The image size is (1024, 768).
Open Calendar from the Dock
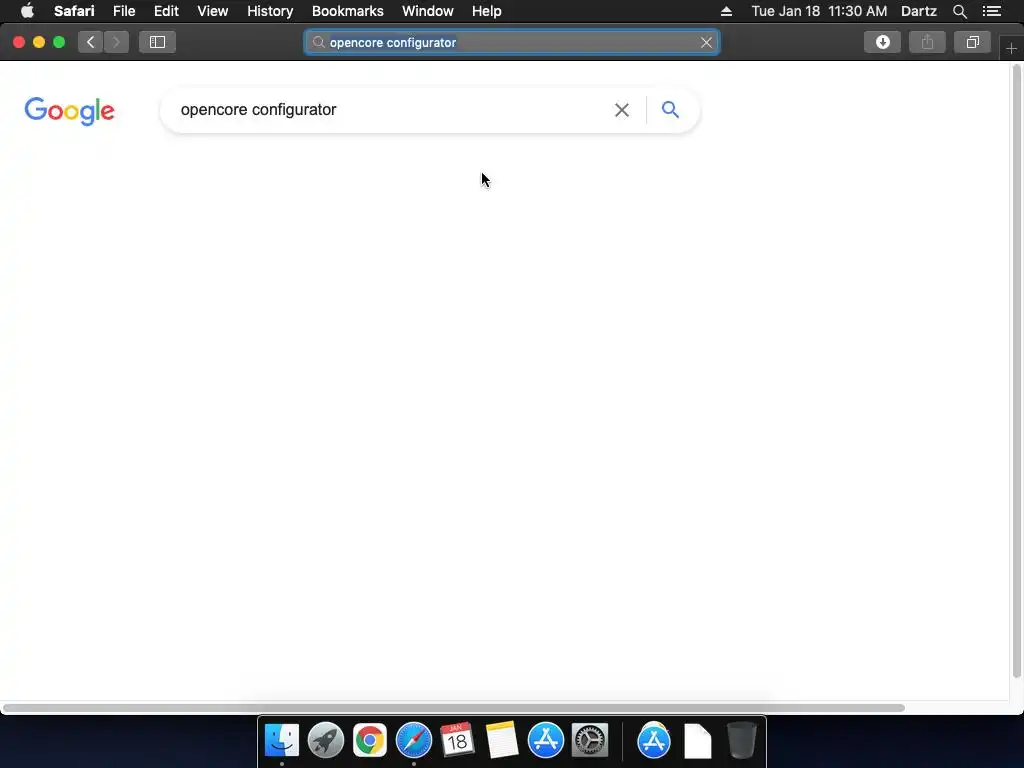[457, 741]
